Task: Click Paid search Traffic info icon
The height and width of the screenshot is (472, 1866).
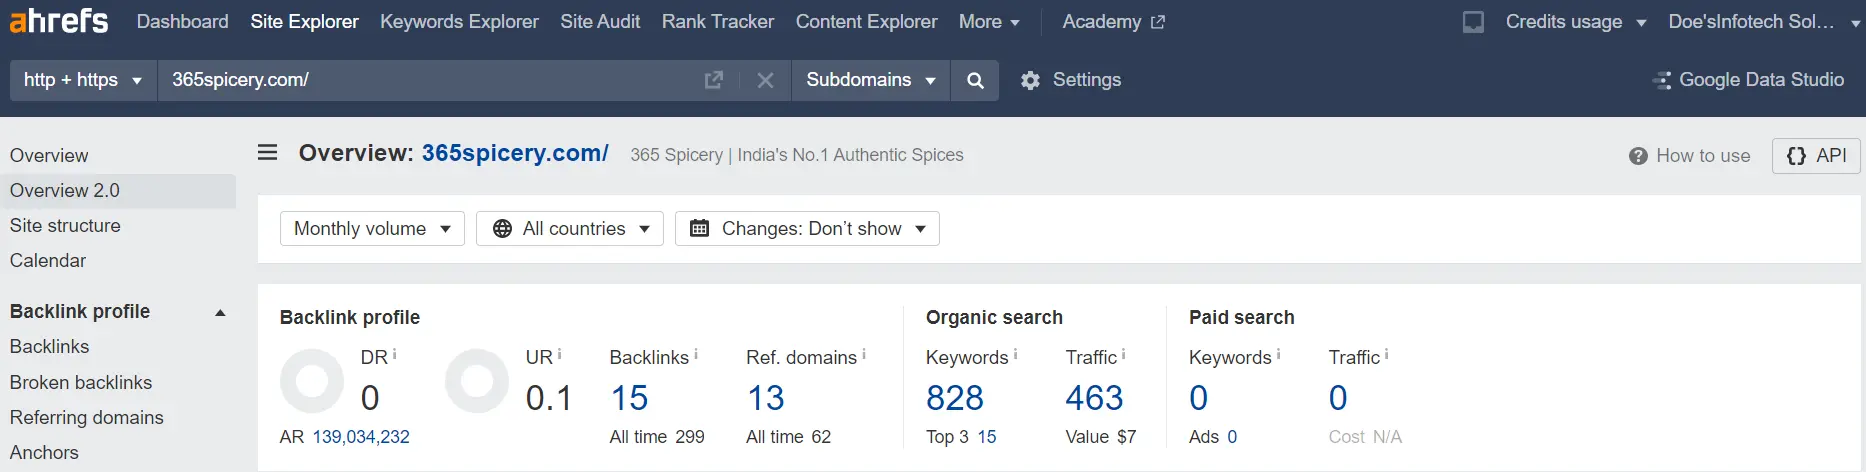Action: (1386, 354)
